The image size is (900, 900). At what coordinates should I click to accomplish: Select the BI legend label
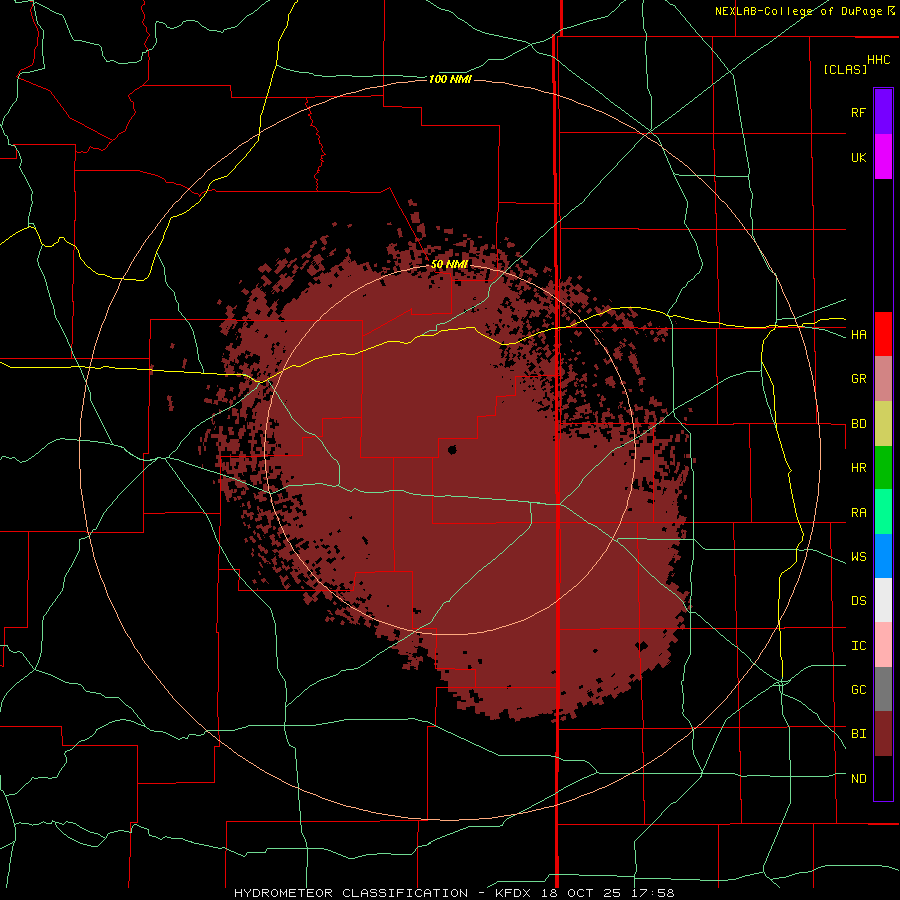[858, 734]
